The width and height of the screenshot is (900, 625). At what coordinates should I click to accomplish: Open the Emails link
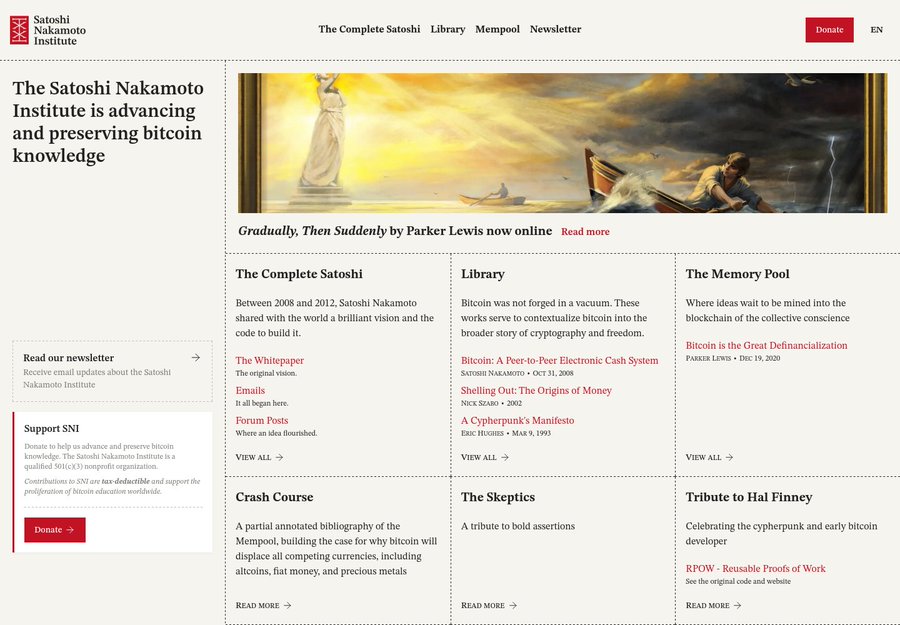[x=250, y=390]
